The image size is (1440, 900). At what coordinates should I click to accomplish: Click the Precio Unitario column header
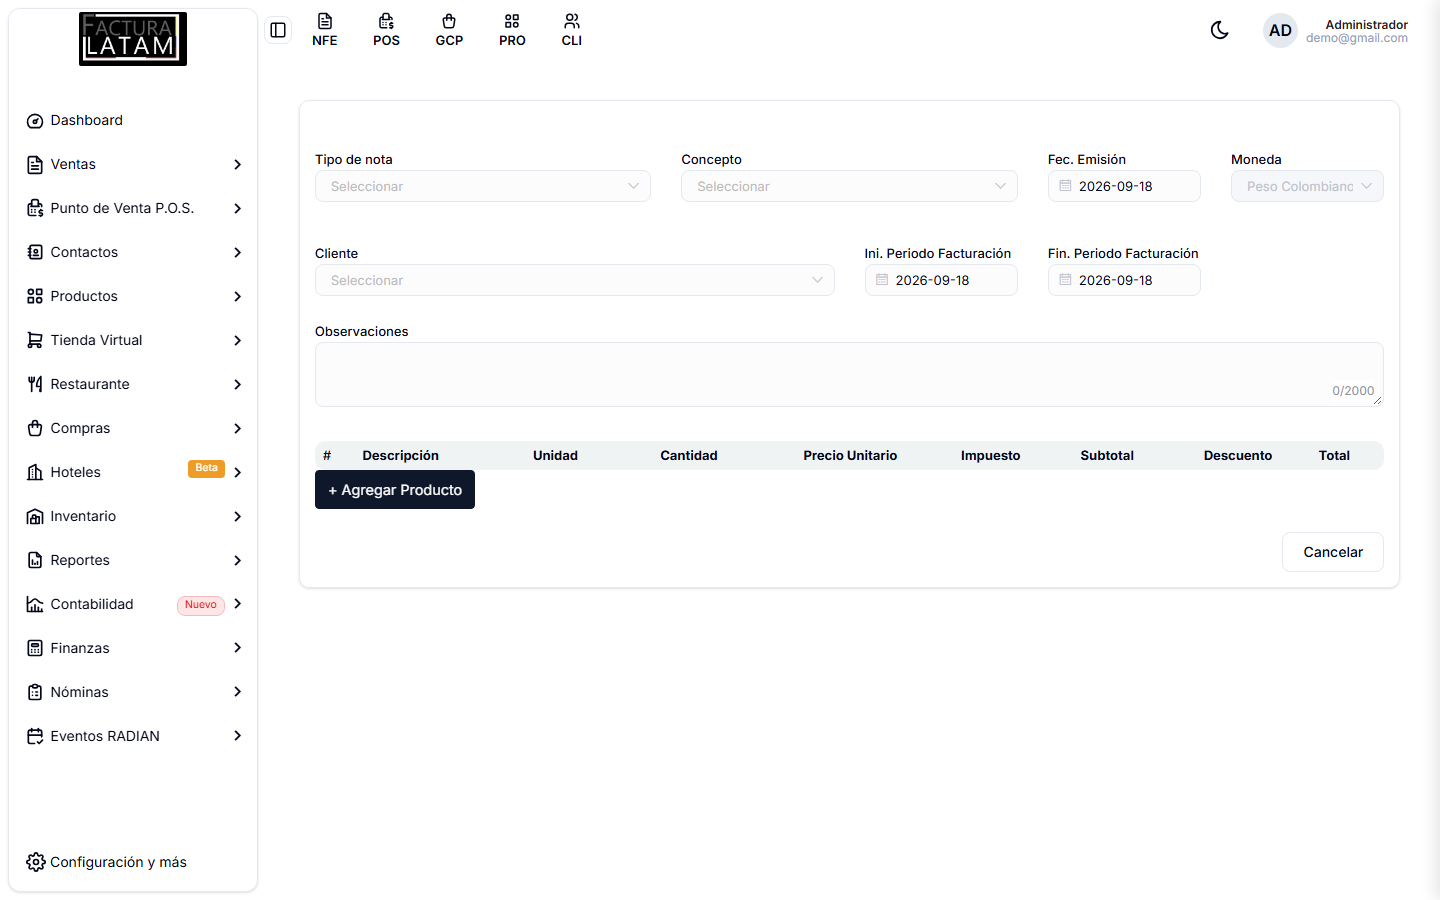(850, 455)
